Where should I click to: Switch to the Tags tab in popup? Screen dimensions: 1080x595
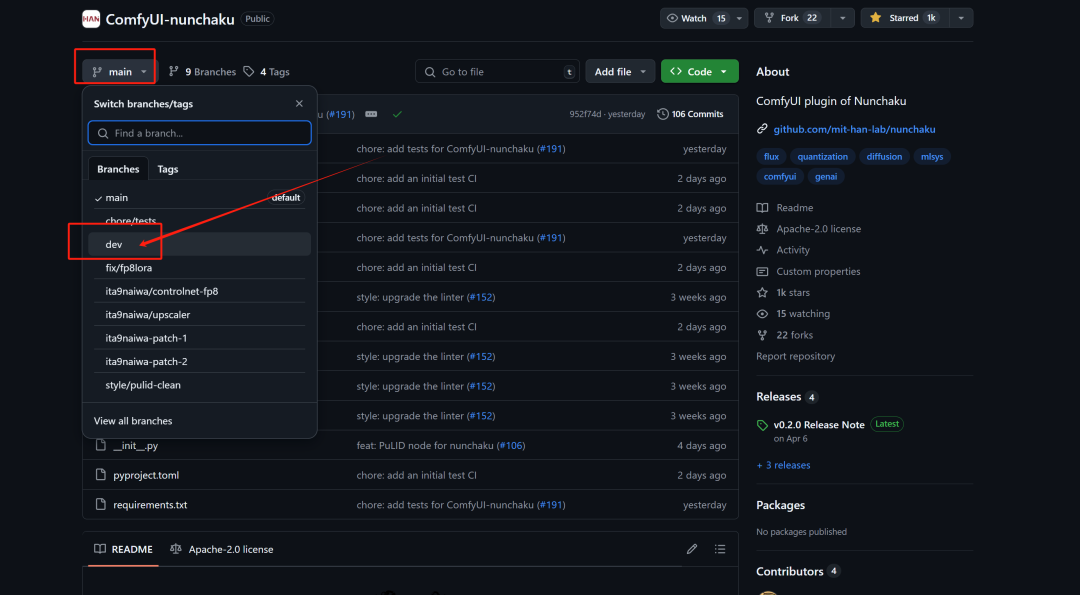(x=168, y=169)
